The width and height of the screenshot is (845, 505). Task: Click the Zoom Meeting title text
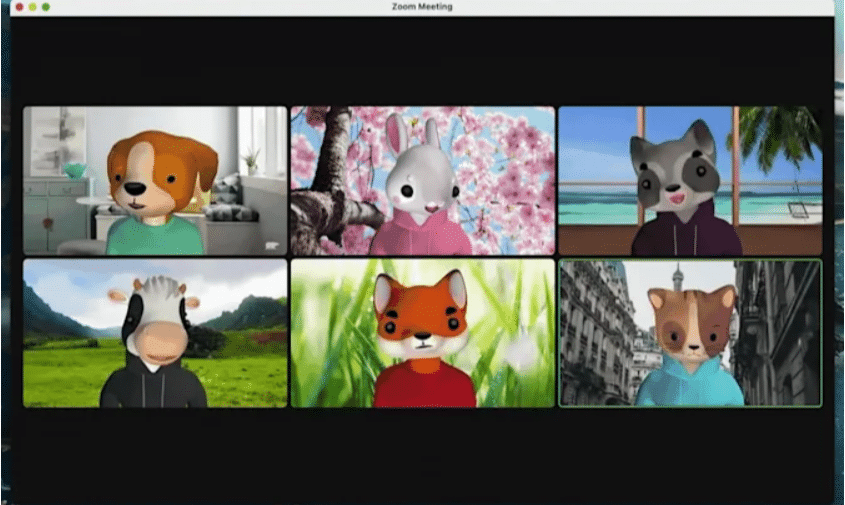(x=422, y=7)
